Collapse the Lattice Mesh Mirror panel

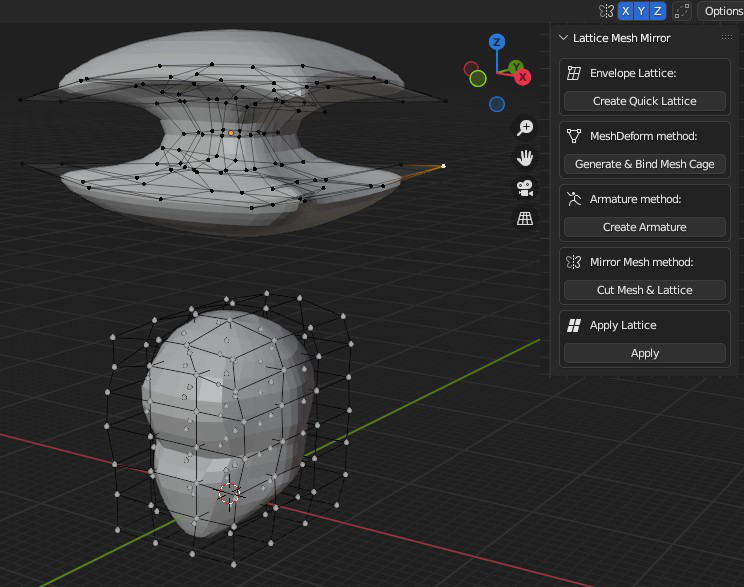pyautogui.click(x=563, y=38)
